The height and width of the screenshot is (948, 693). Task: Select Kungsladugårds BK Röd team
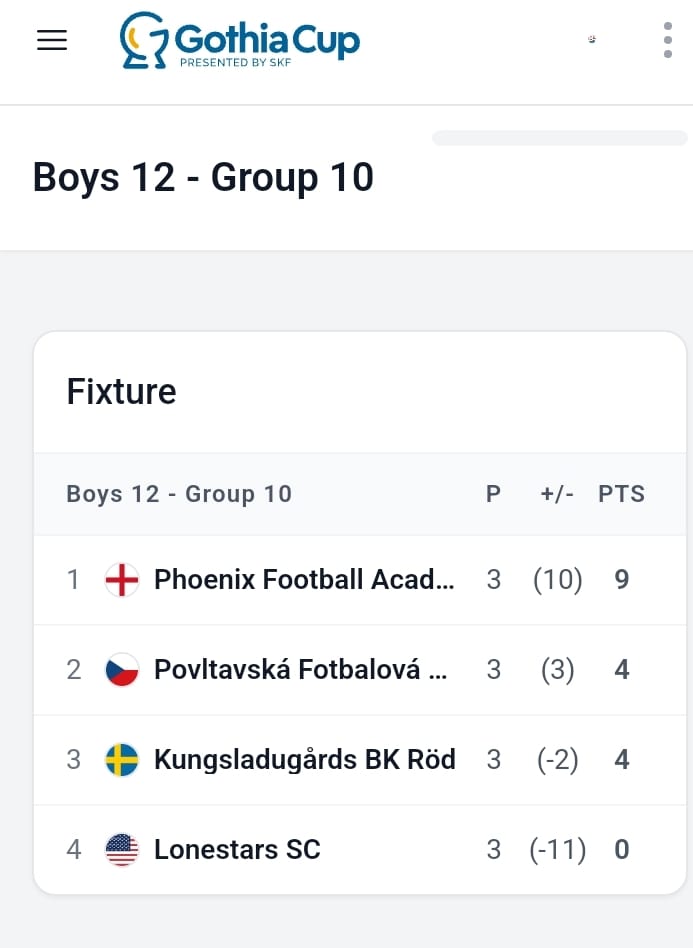click(x=304, y=760)
